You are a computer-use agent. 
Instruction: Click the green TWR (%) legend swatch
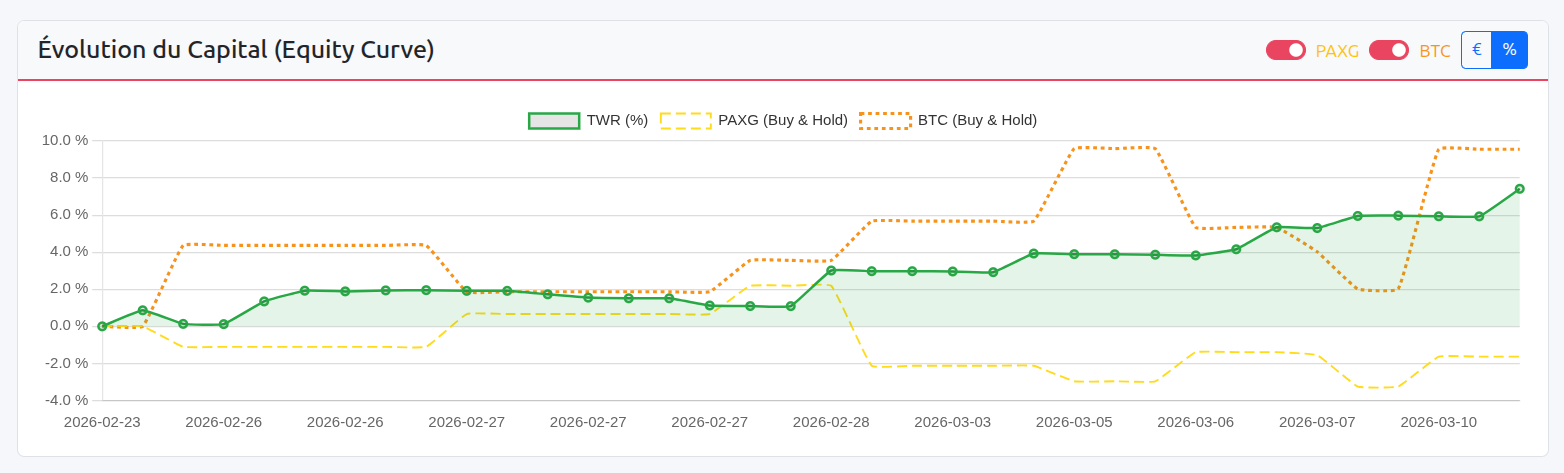(553, 120)
